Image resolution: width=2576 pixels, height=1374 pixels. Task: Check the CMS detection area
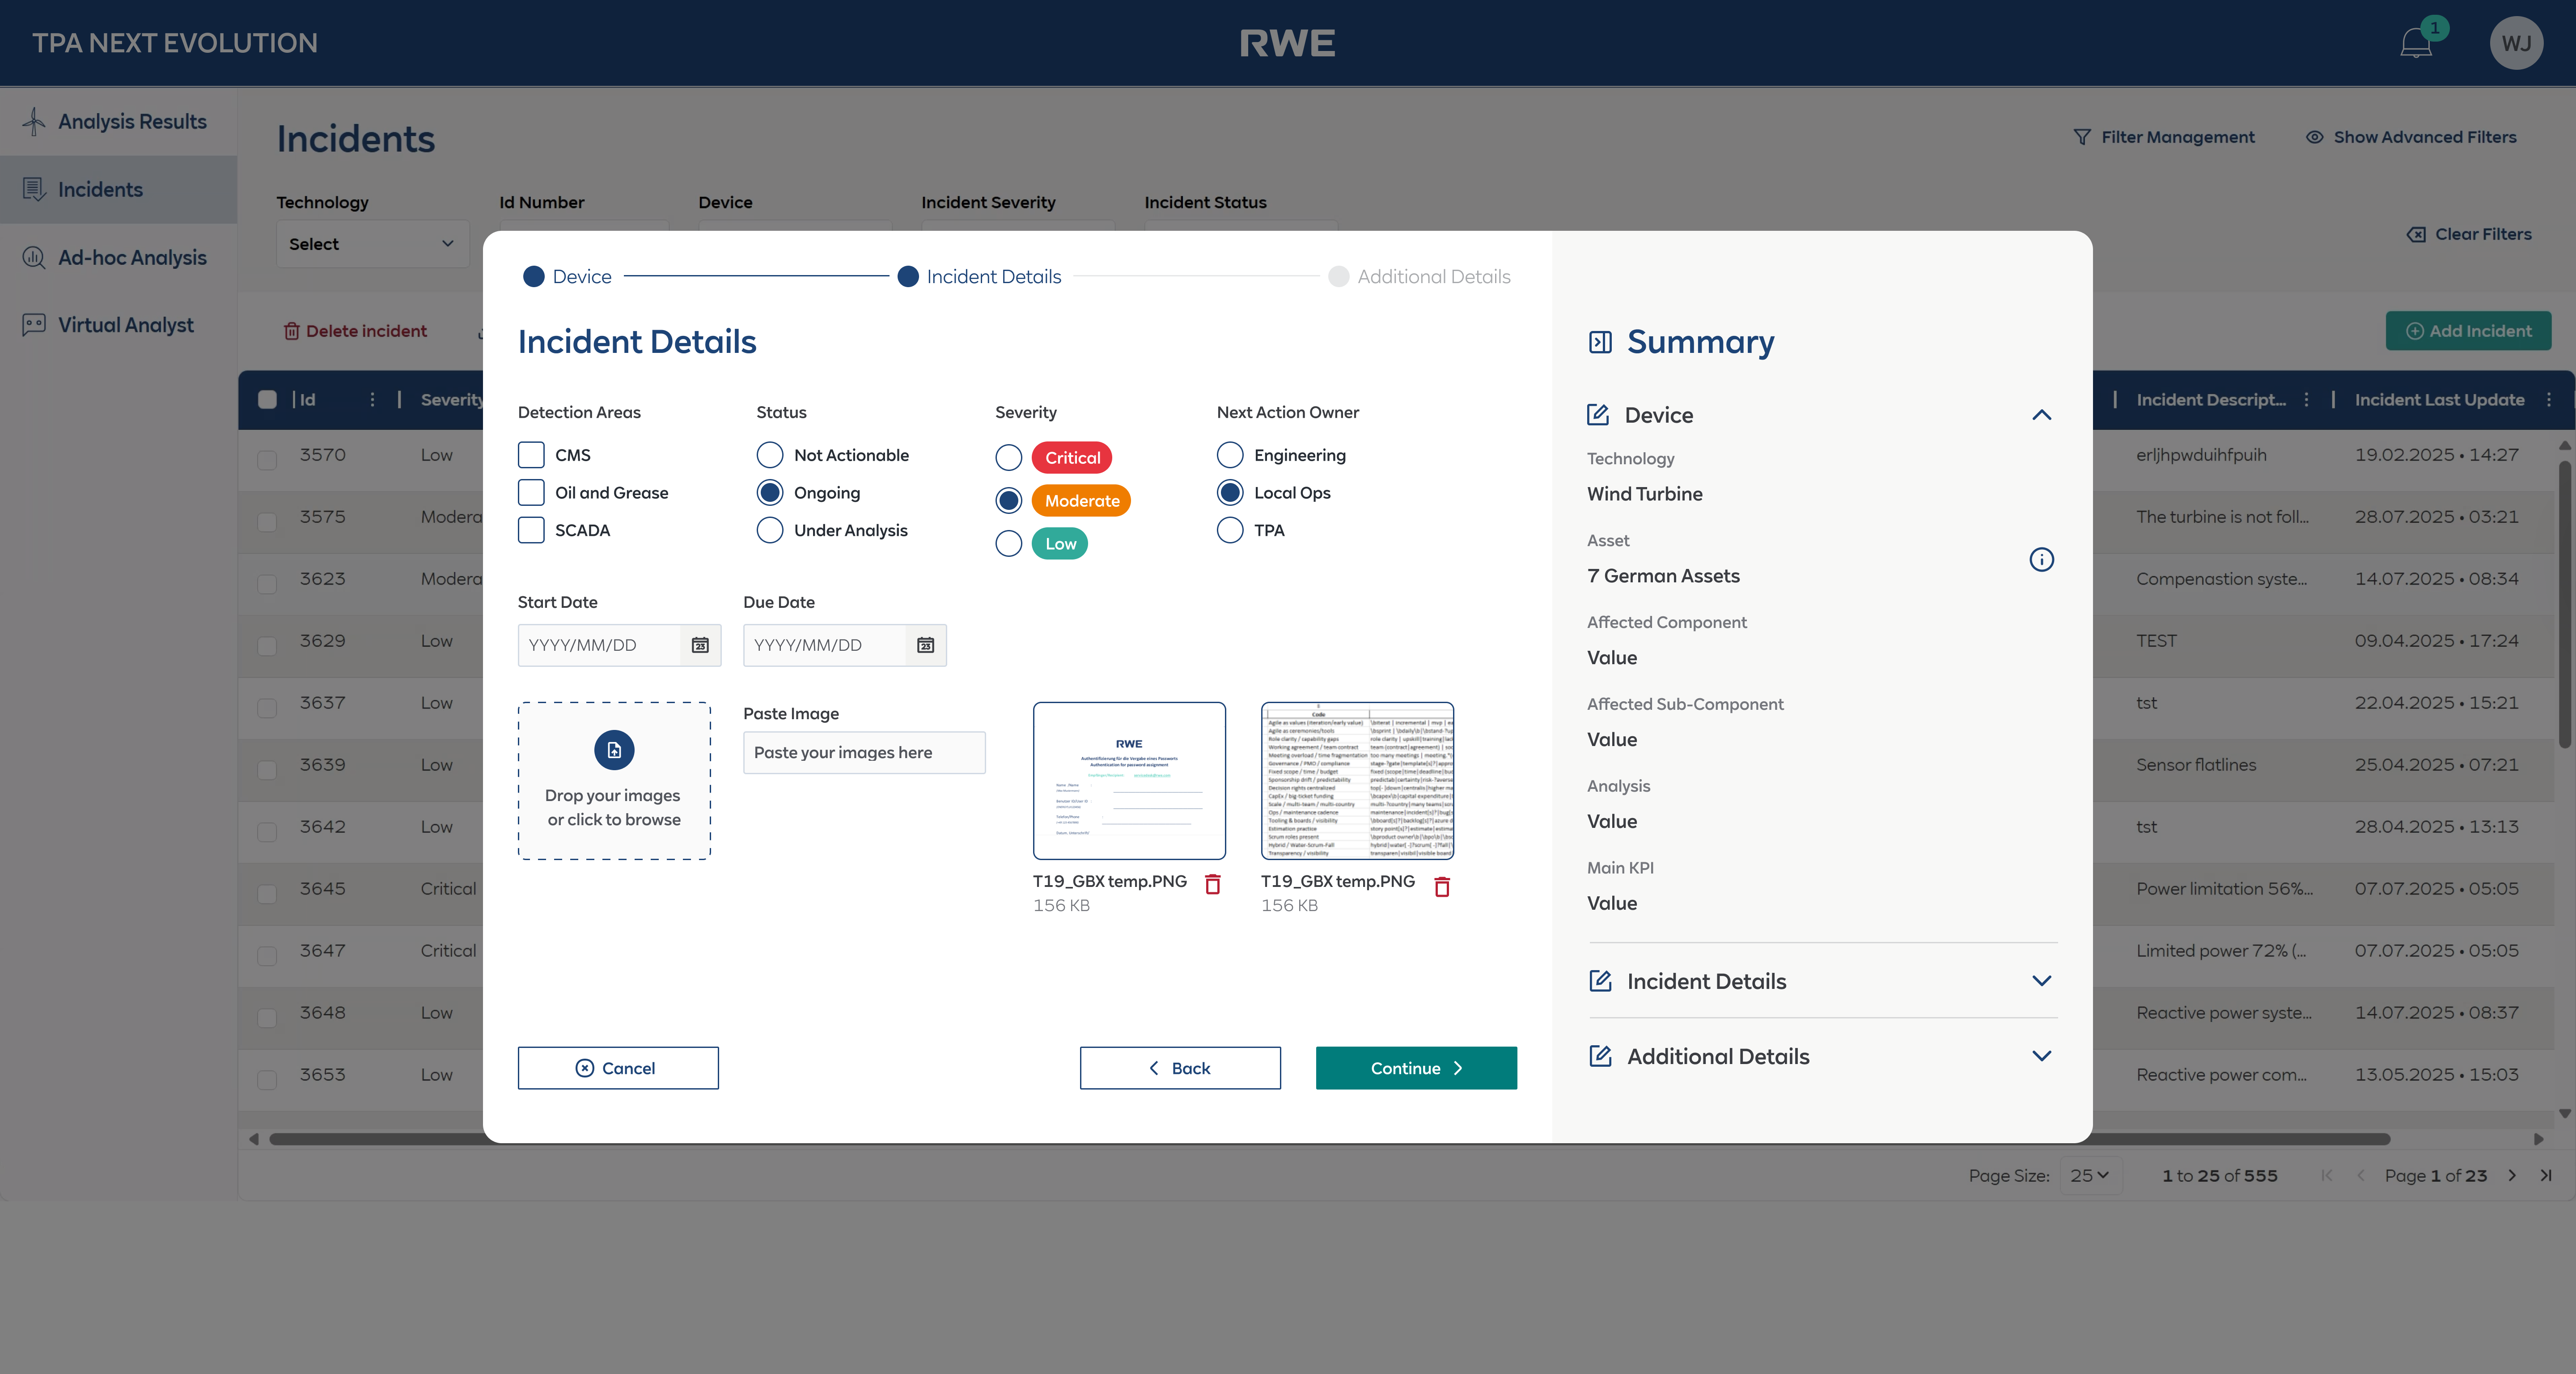[x=531, y=455]
